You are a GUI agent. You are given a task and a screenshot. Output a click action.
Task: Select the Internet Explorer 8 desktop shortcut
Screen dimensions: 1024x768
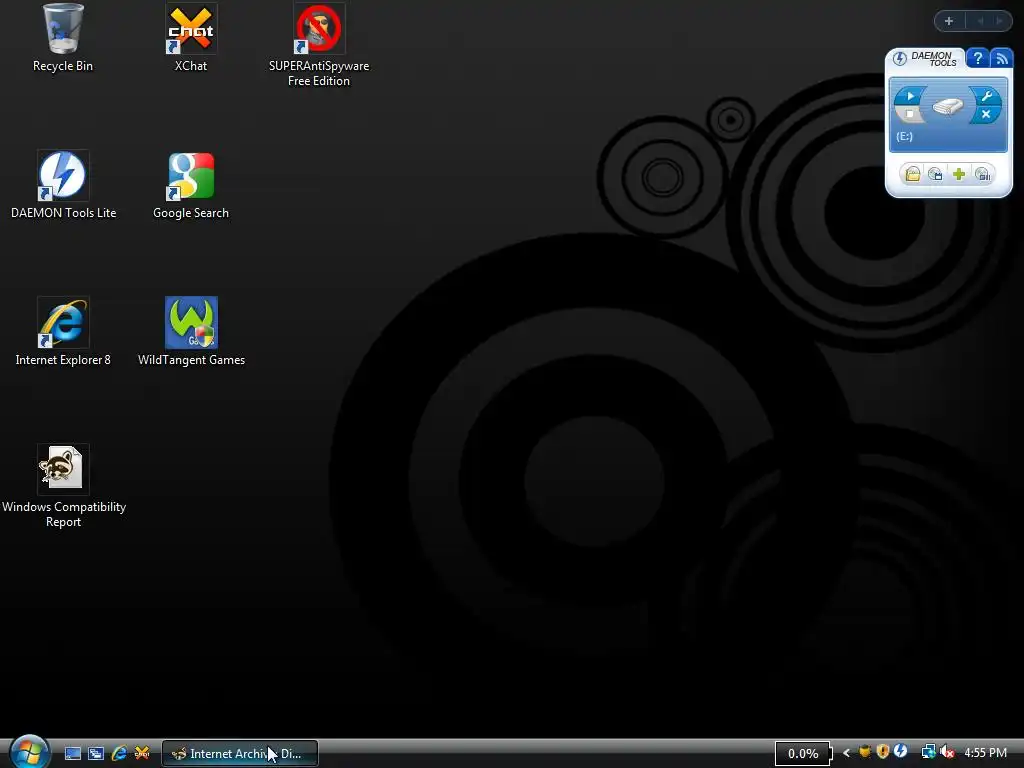63,332
